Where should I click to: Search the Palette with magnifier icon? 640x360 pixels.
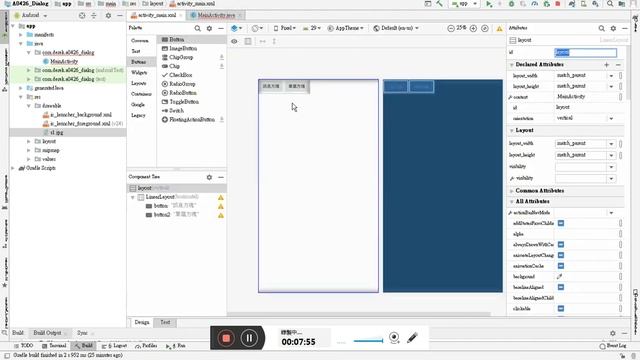coord(198,28)
